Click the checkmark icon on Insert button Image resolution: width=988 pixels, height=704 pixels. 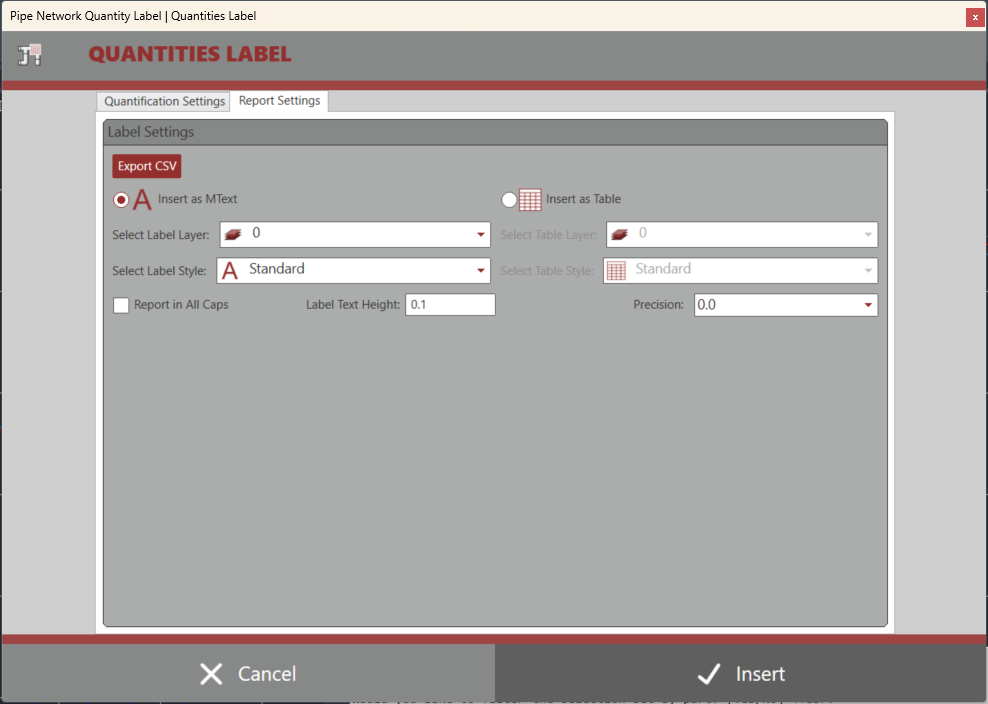tap(709, 674)
